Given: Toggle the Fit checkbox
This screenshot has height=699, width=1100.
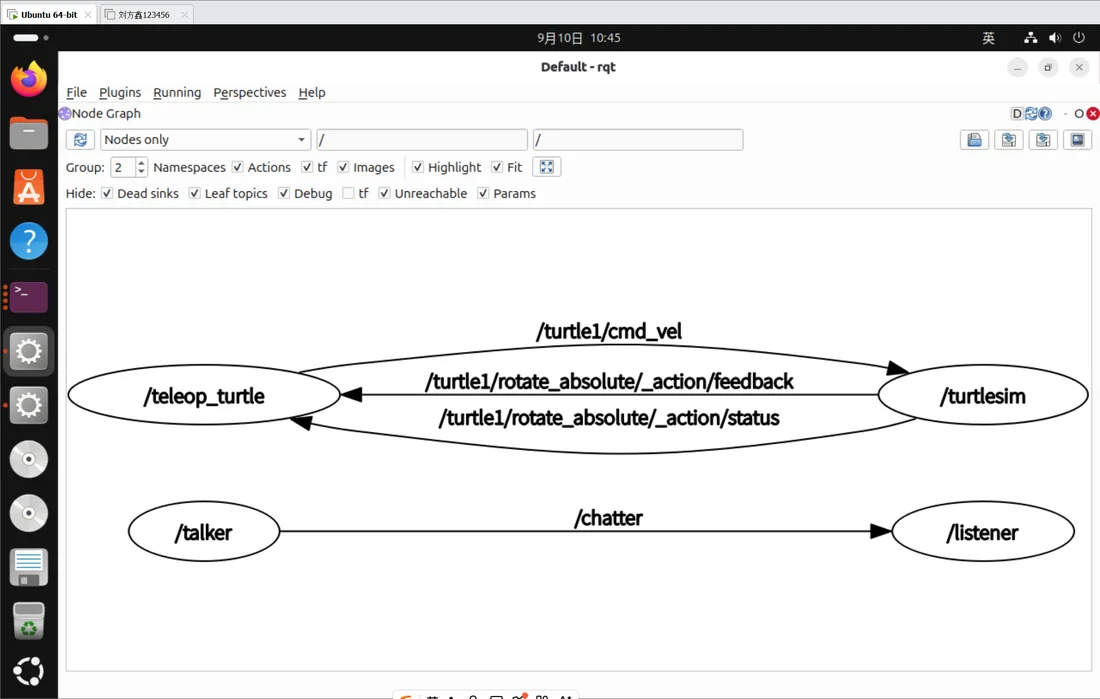Looking at the screenshot, I should pyautogui.click(x=497, y=167).
